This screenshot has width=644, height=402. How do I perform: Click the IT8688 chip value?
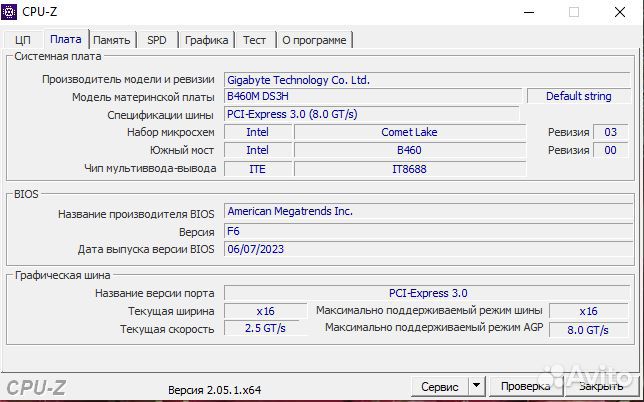pos(409,169)
